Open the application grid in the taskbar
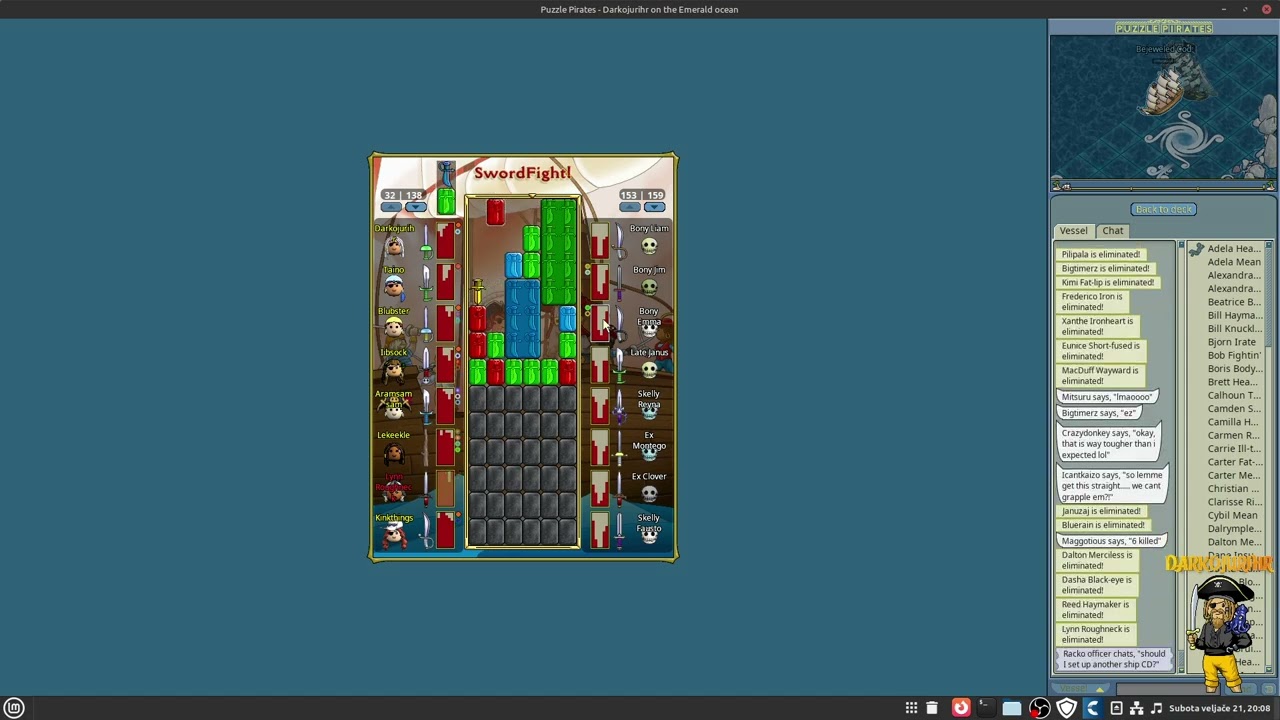Image resolution: width=1280 pixels, height=720 pixels. coord(911,709)
